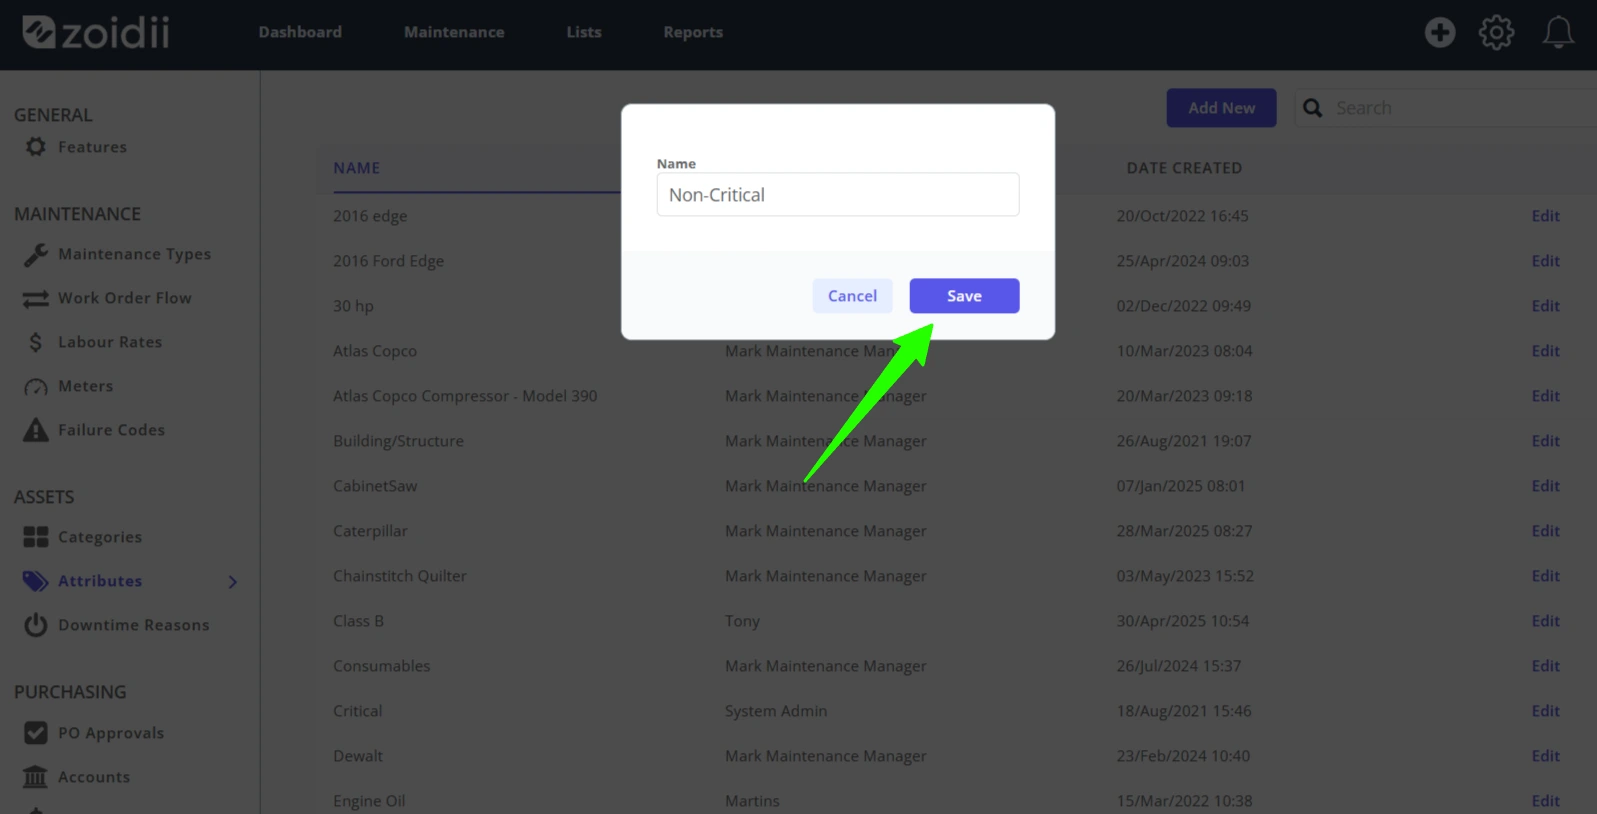The width and height of the screenshot is (1597, 814).
Task: Open PO Approvals section
Action: coord(111,733)
